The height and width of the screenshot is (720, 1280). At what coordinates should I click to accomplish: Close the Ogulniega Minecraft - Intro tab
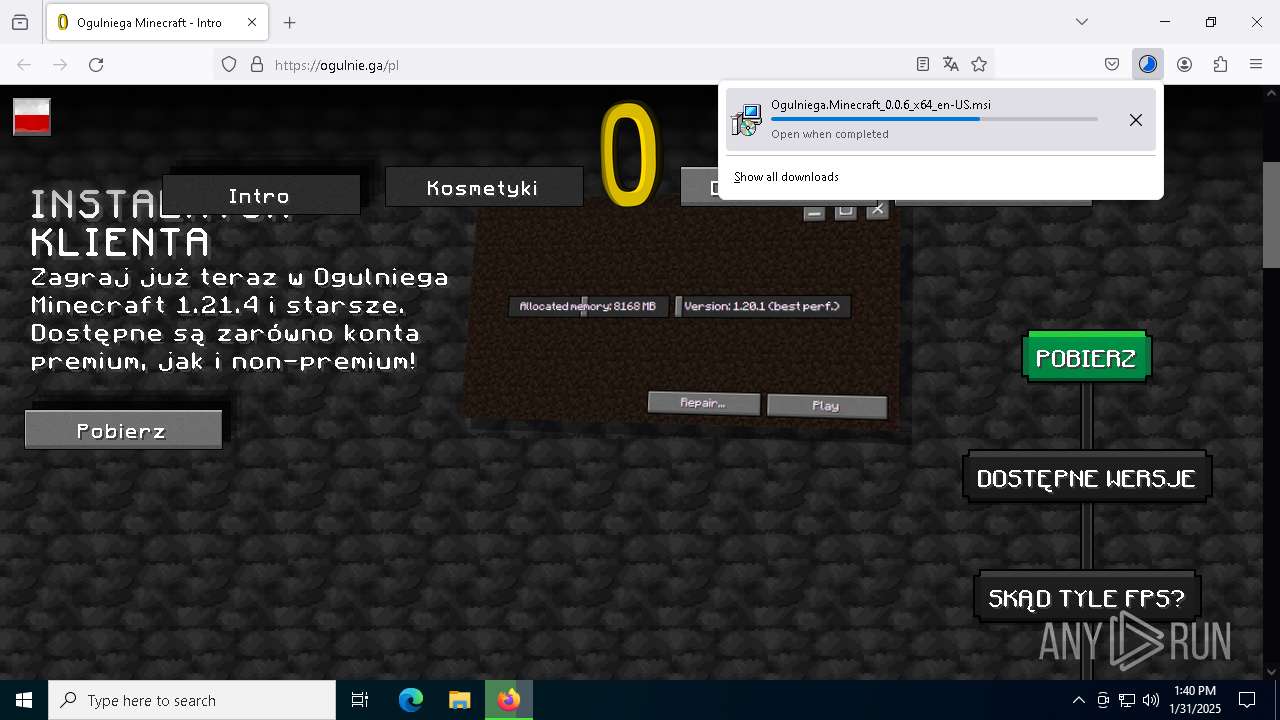point(252,22)
